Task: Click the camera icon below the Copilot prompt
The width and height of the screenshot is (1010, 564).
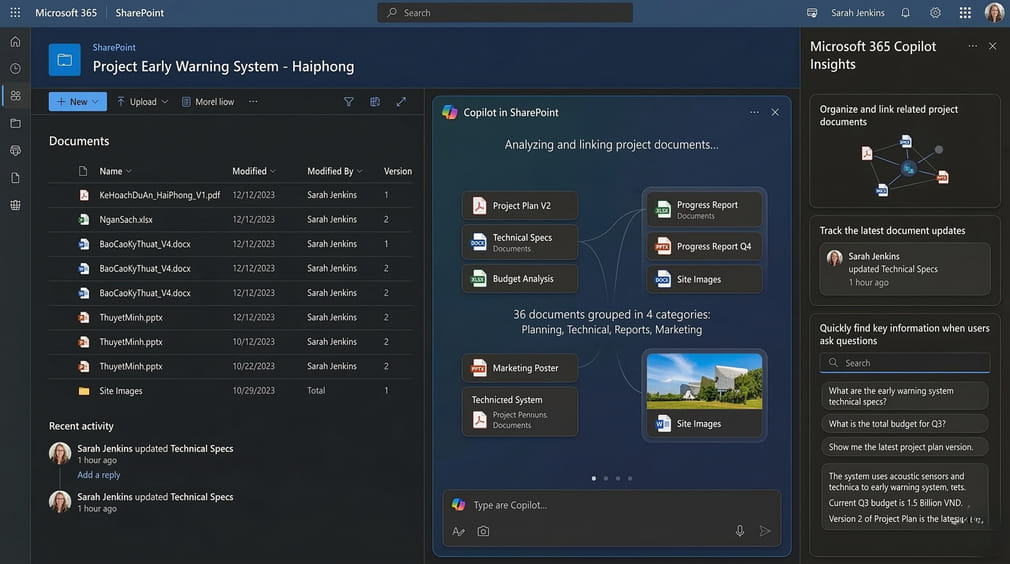Action: coord(483,531)
